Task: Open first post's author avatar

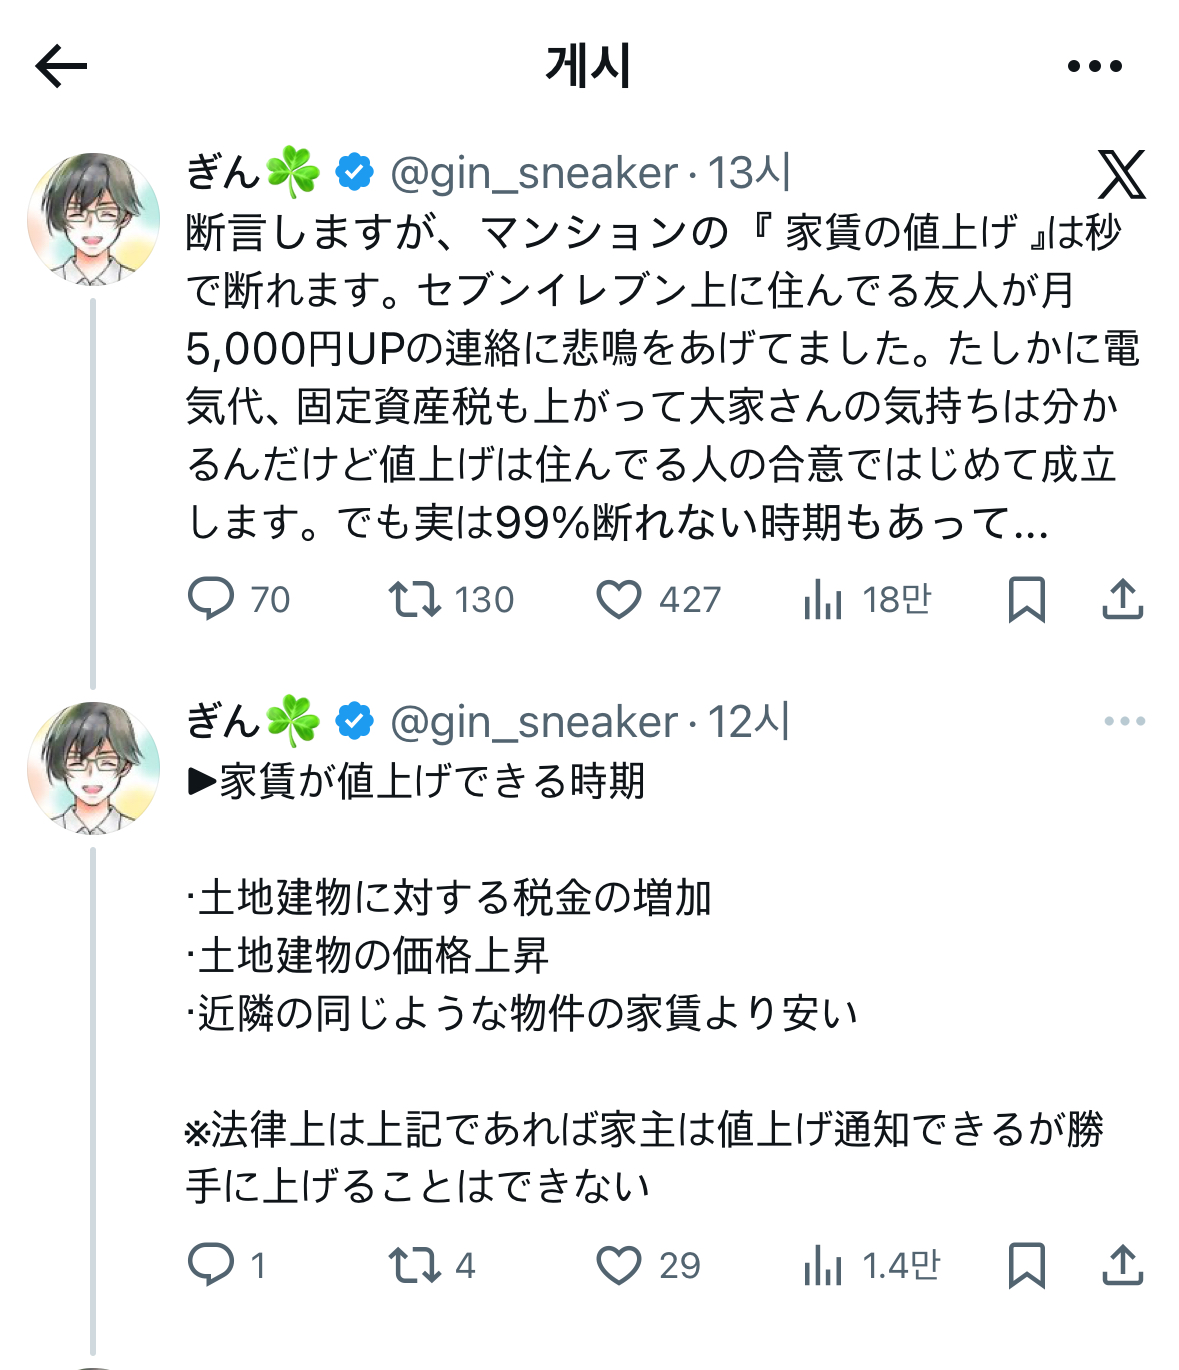Action: (93, 219)
